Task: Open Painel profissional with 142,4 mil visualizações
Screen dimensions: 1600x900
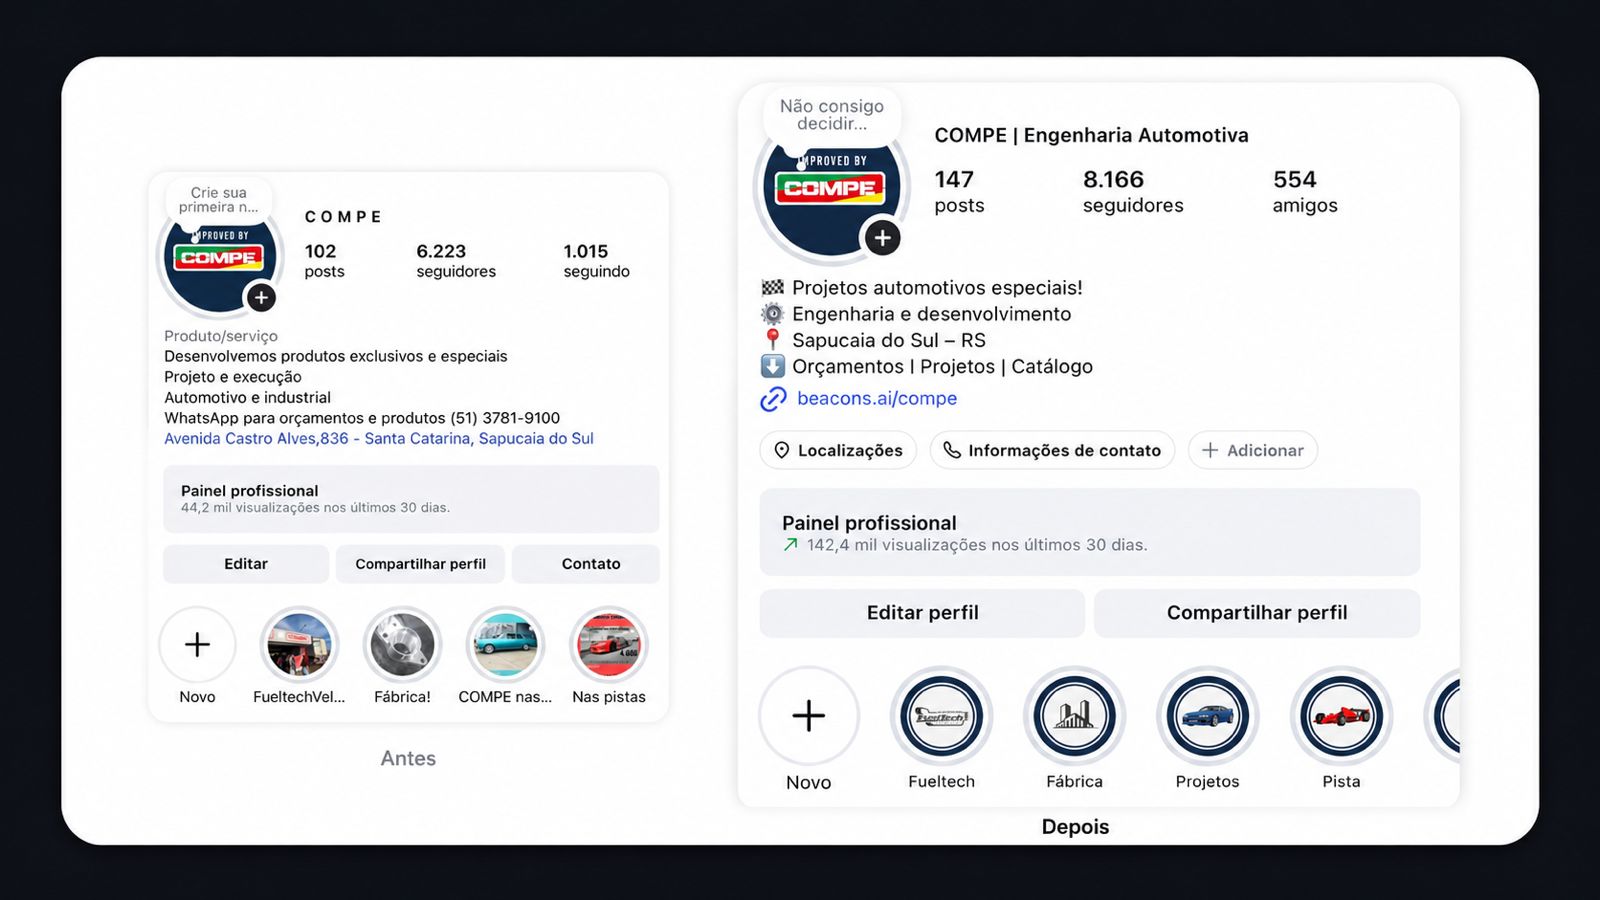Action: click(x=1090, y=532)
